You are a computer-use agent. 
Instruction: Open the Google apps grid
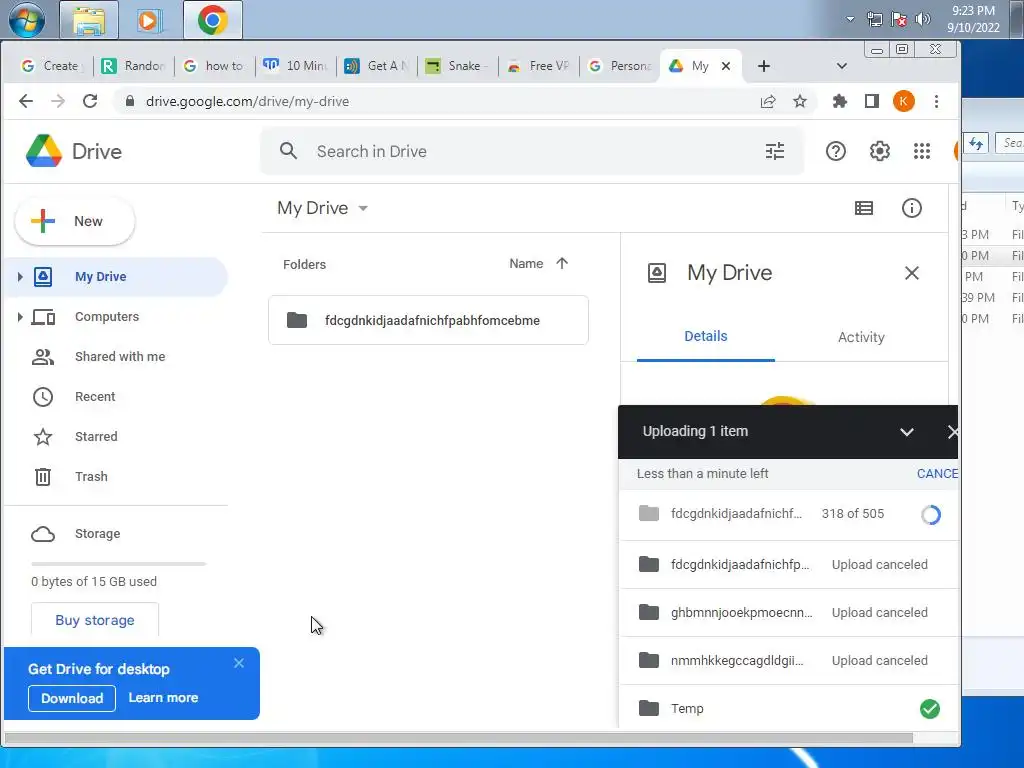coord(922,152)
